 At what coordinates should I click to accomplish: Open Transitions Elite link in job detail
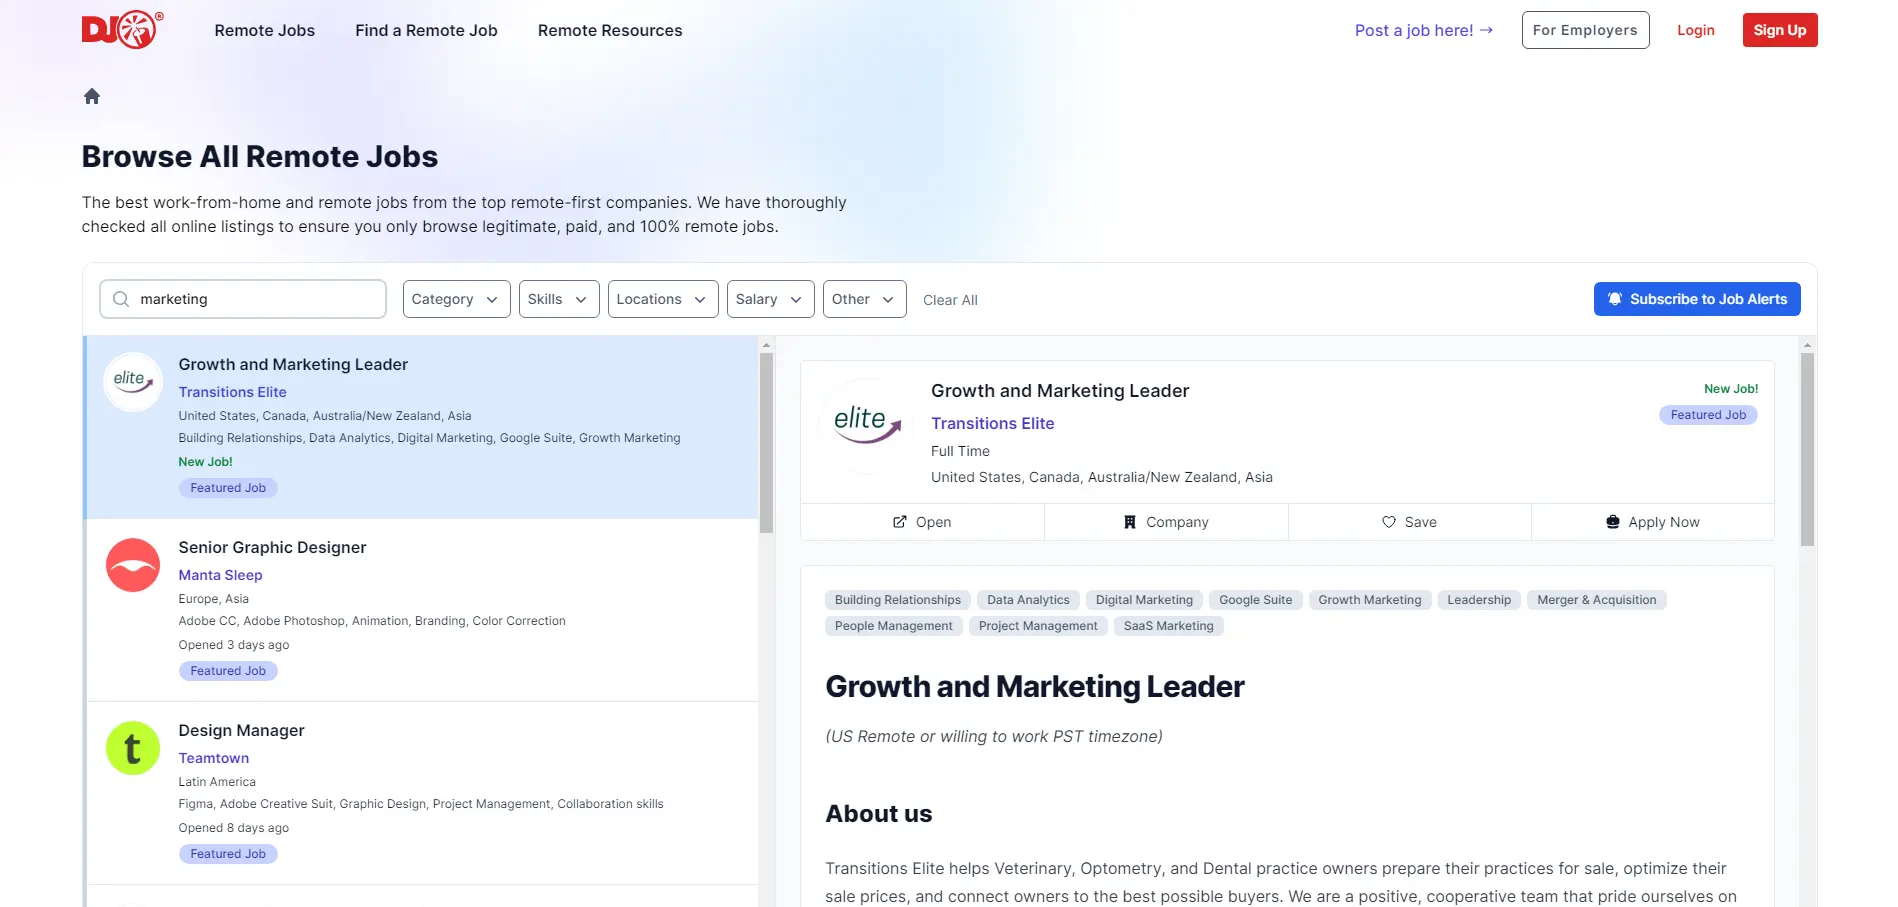point(992,423)
